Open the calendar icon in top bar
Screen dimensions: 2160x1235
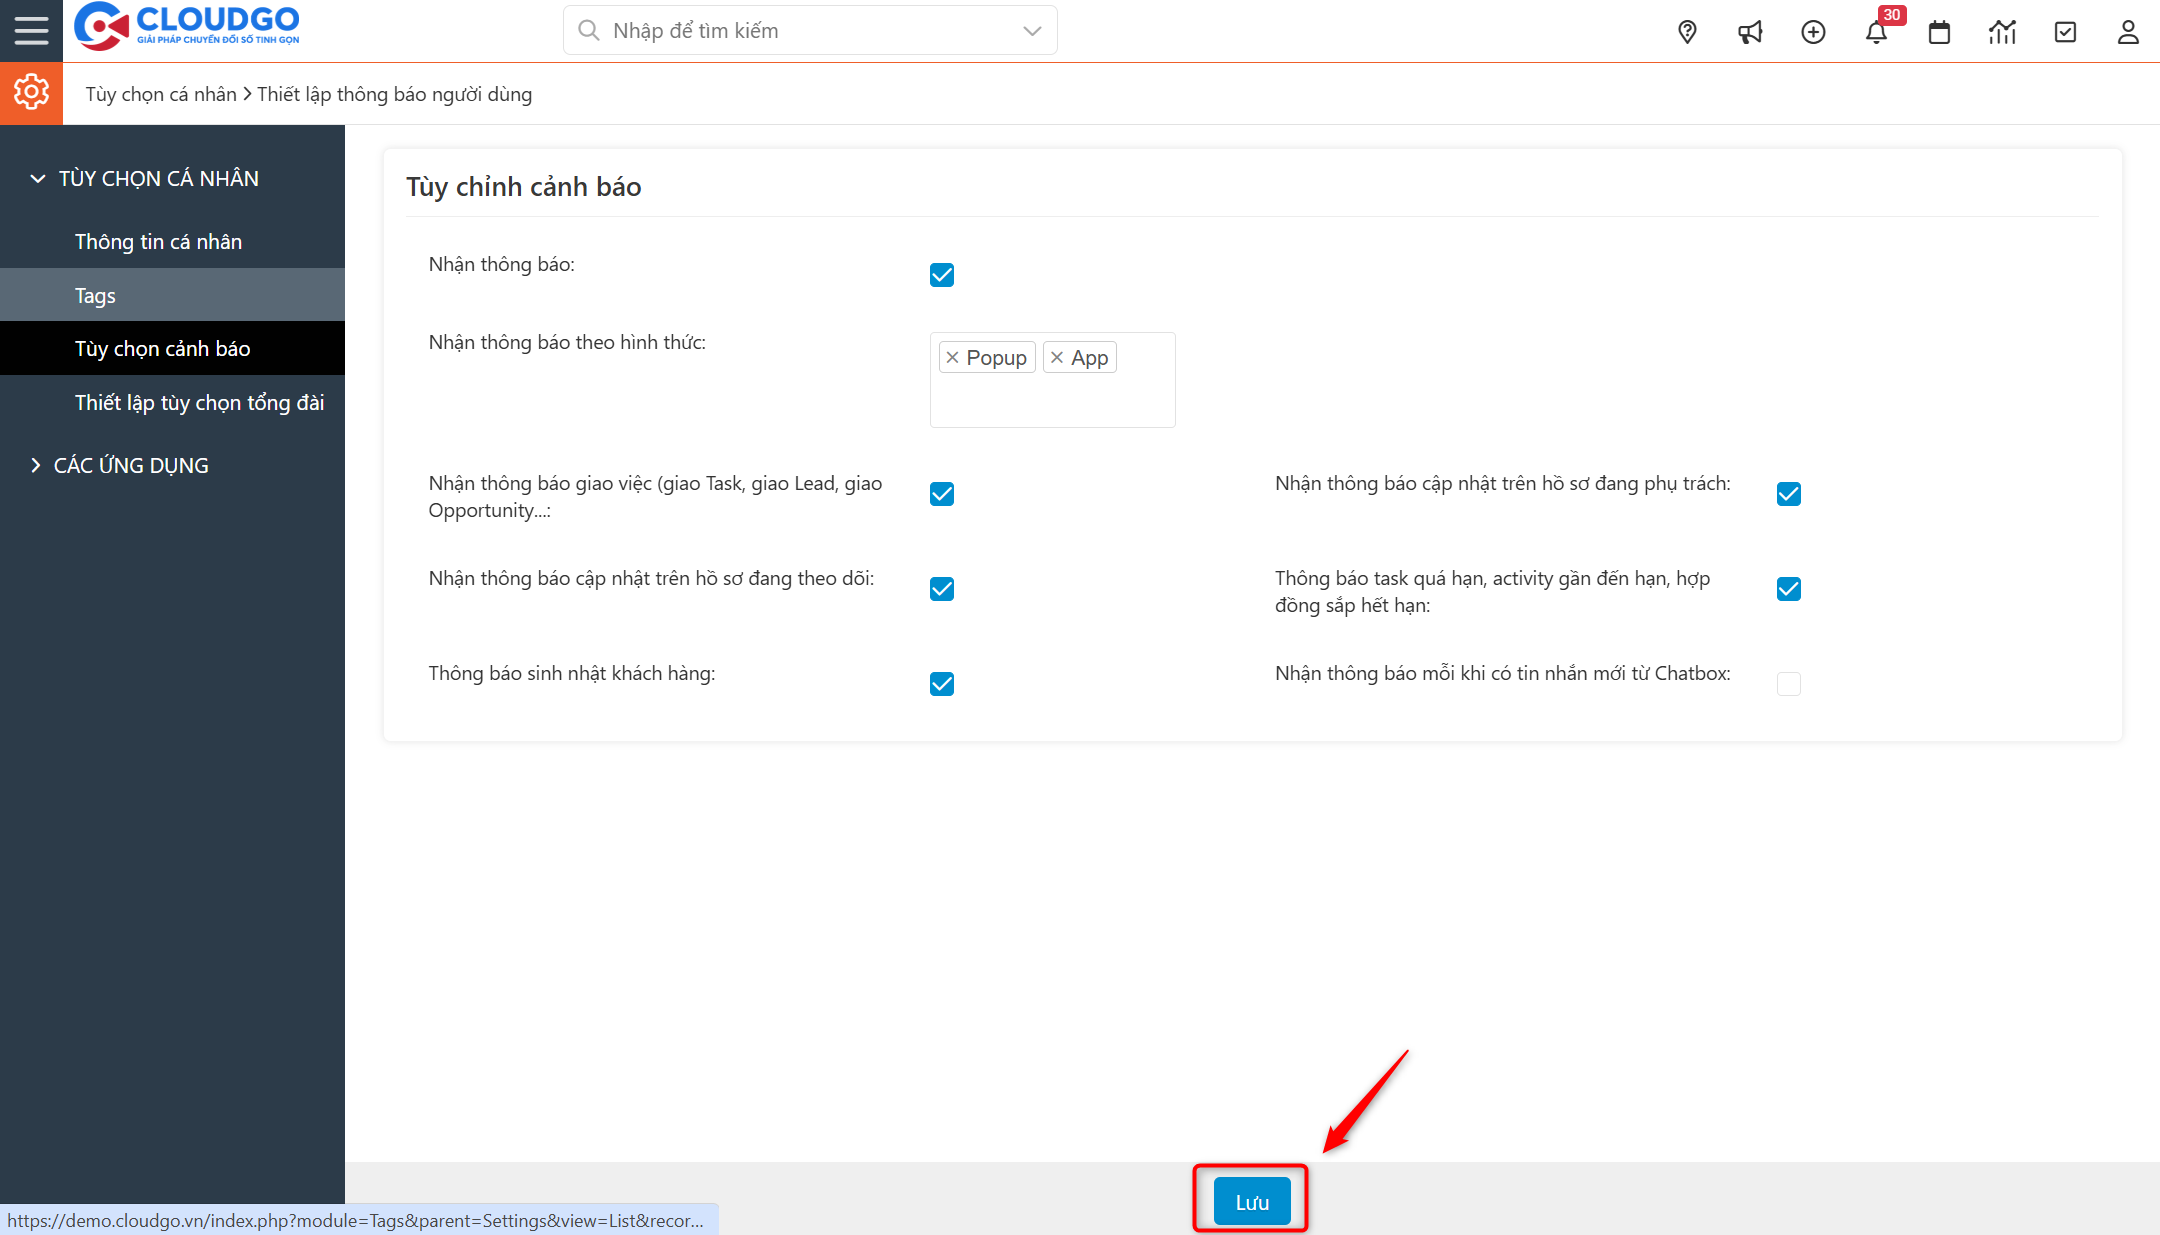pos(1940,31)
